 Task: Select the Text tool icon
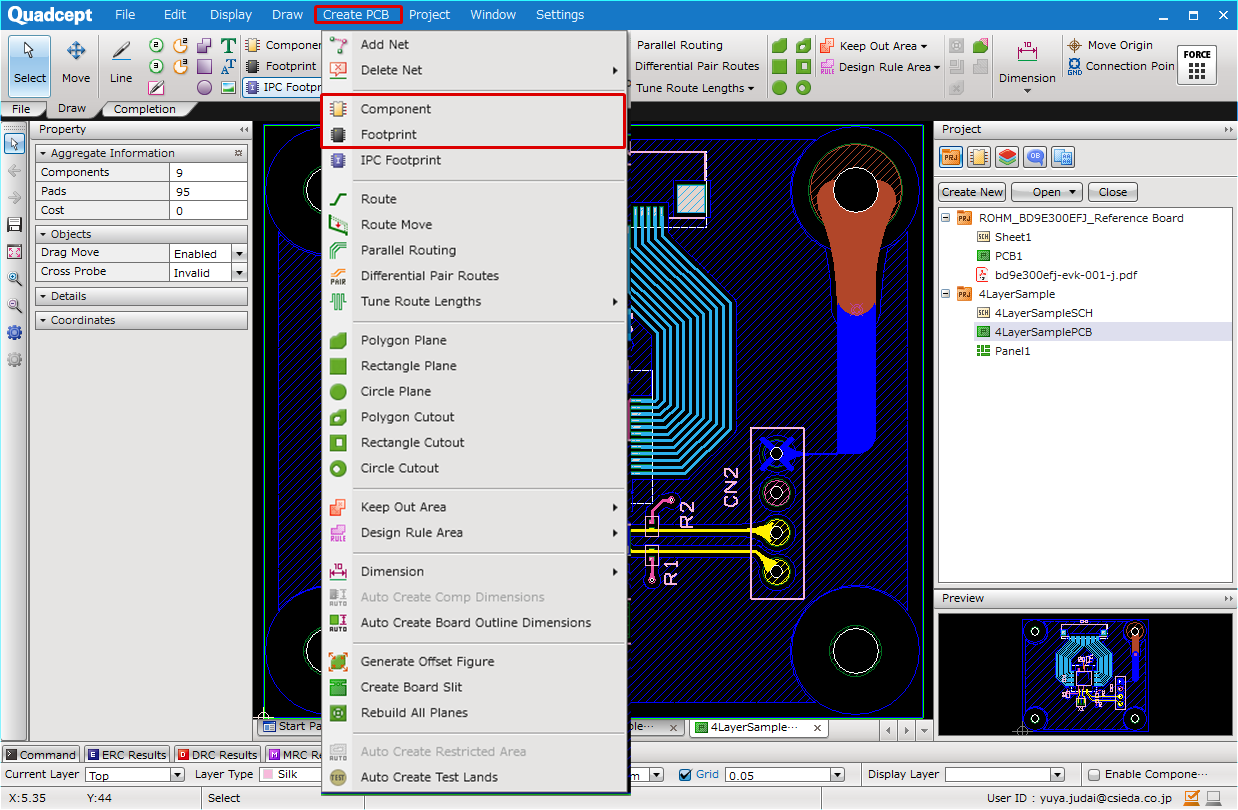click(228, 45)
